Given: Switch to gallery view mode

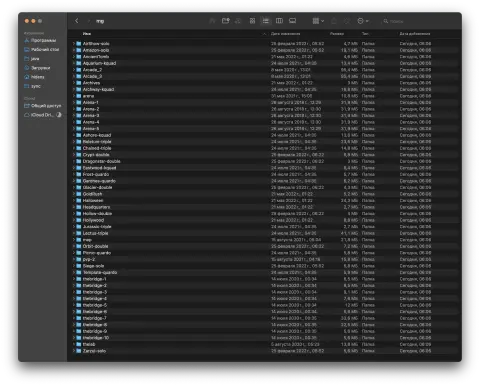Looking at the screenshot, I should (292, 21).
